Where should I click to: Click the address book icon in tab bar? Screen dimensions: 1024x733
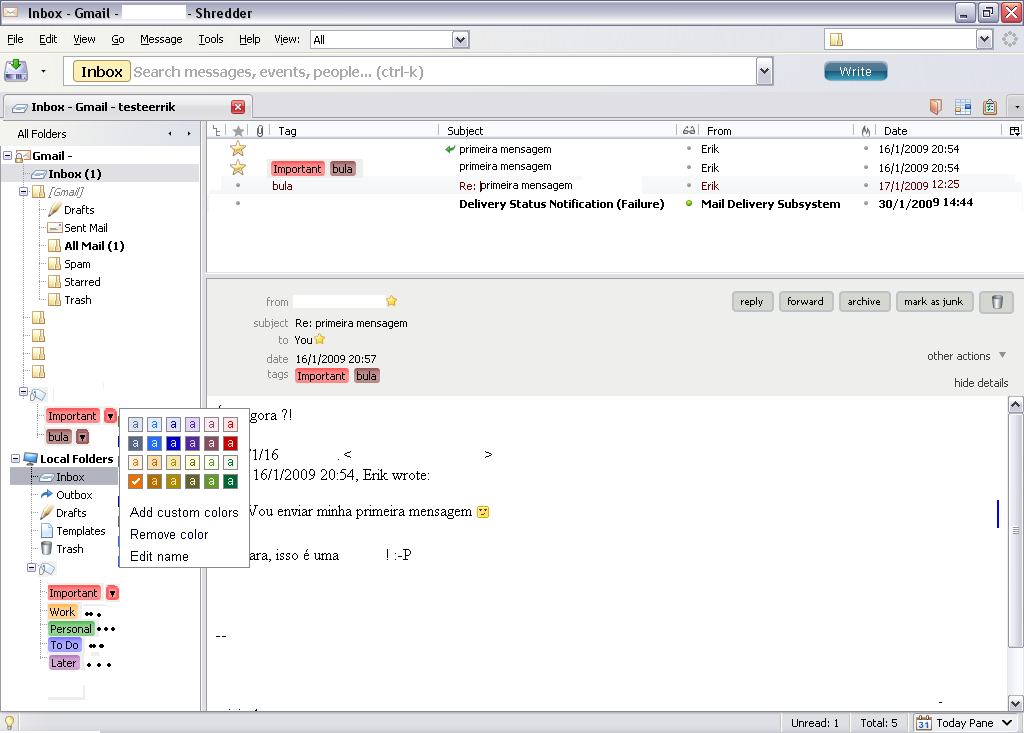coord(936,106)
